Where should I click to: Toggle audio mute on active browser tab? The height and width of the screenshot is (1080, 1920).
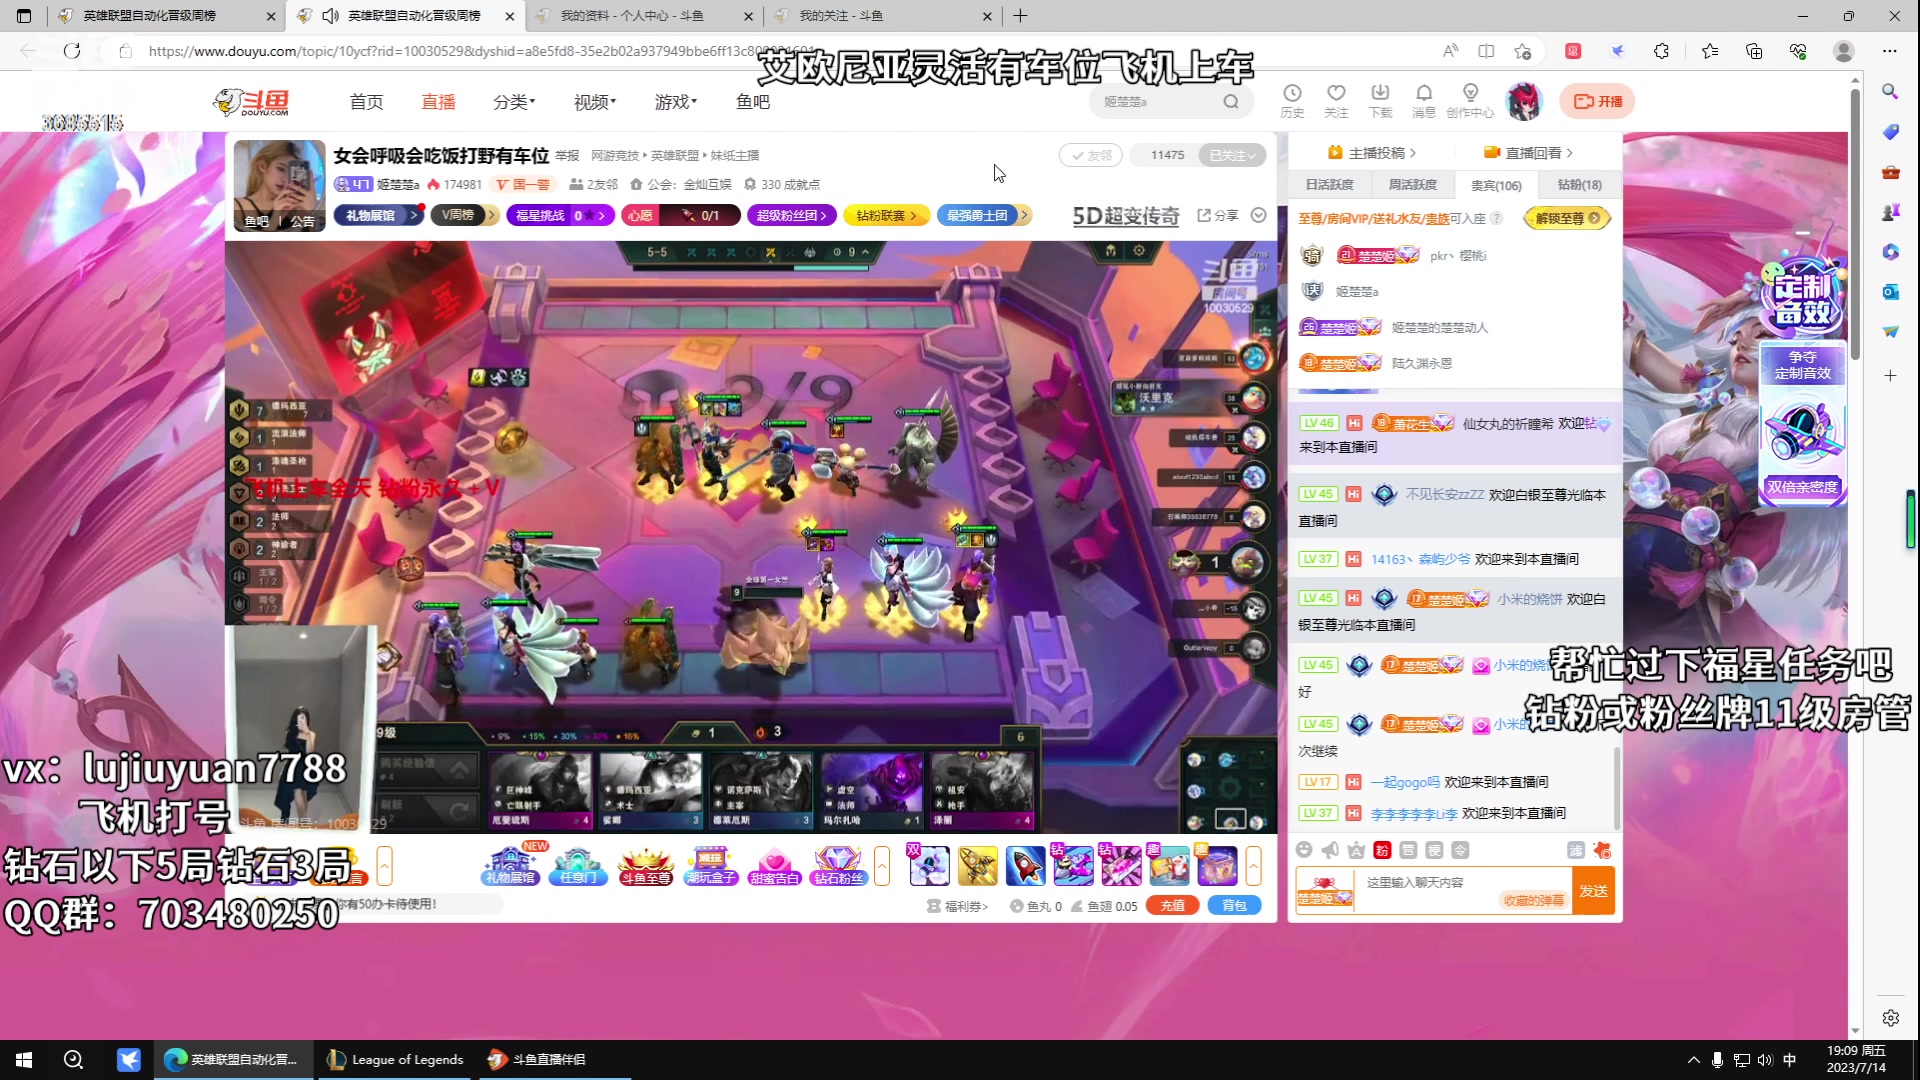coord(330,16)
